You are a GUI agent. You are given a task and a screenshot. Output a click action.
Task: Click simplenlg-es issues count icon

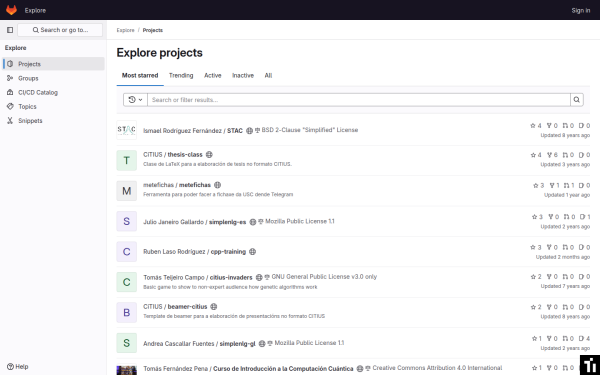coord(582,217)
